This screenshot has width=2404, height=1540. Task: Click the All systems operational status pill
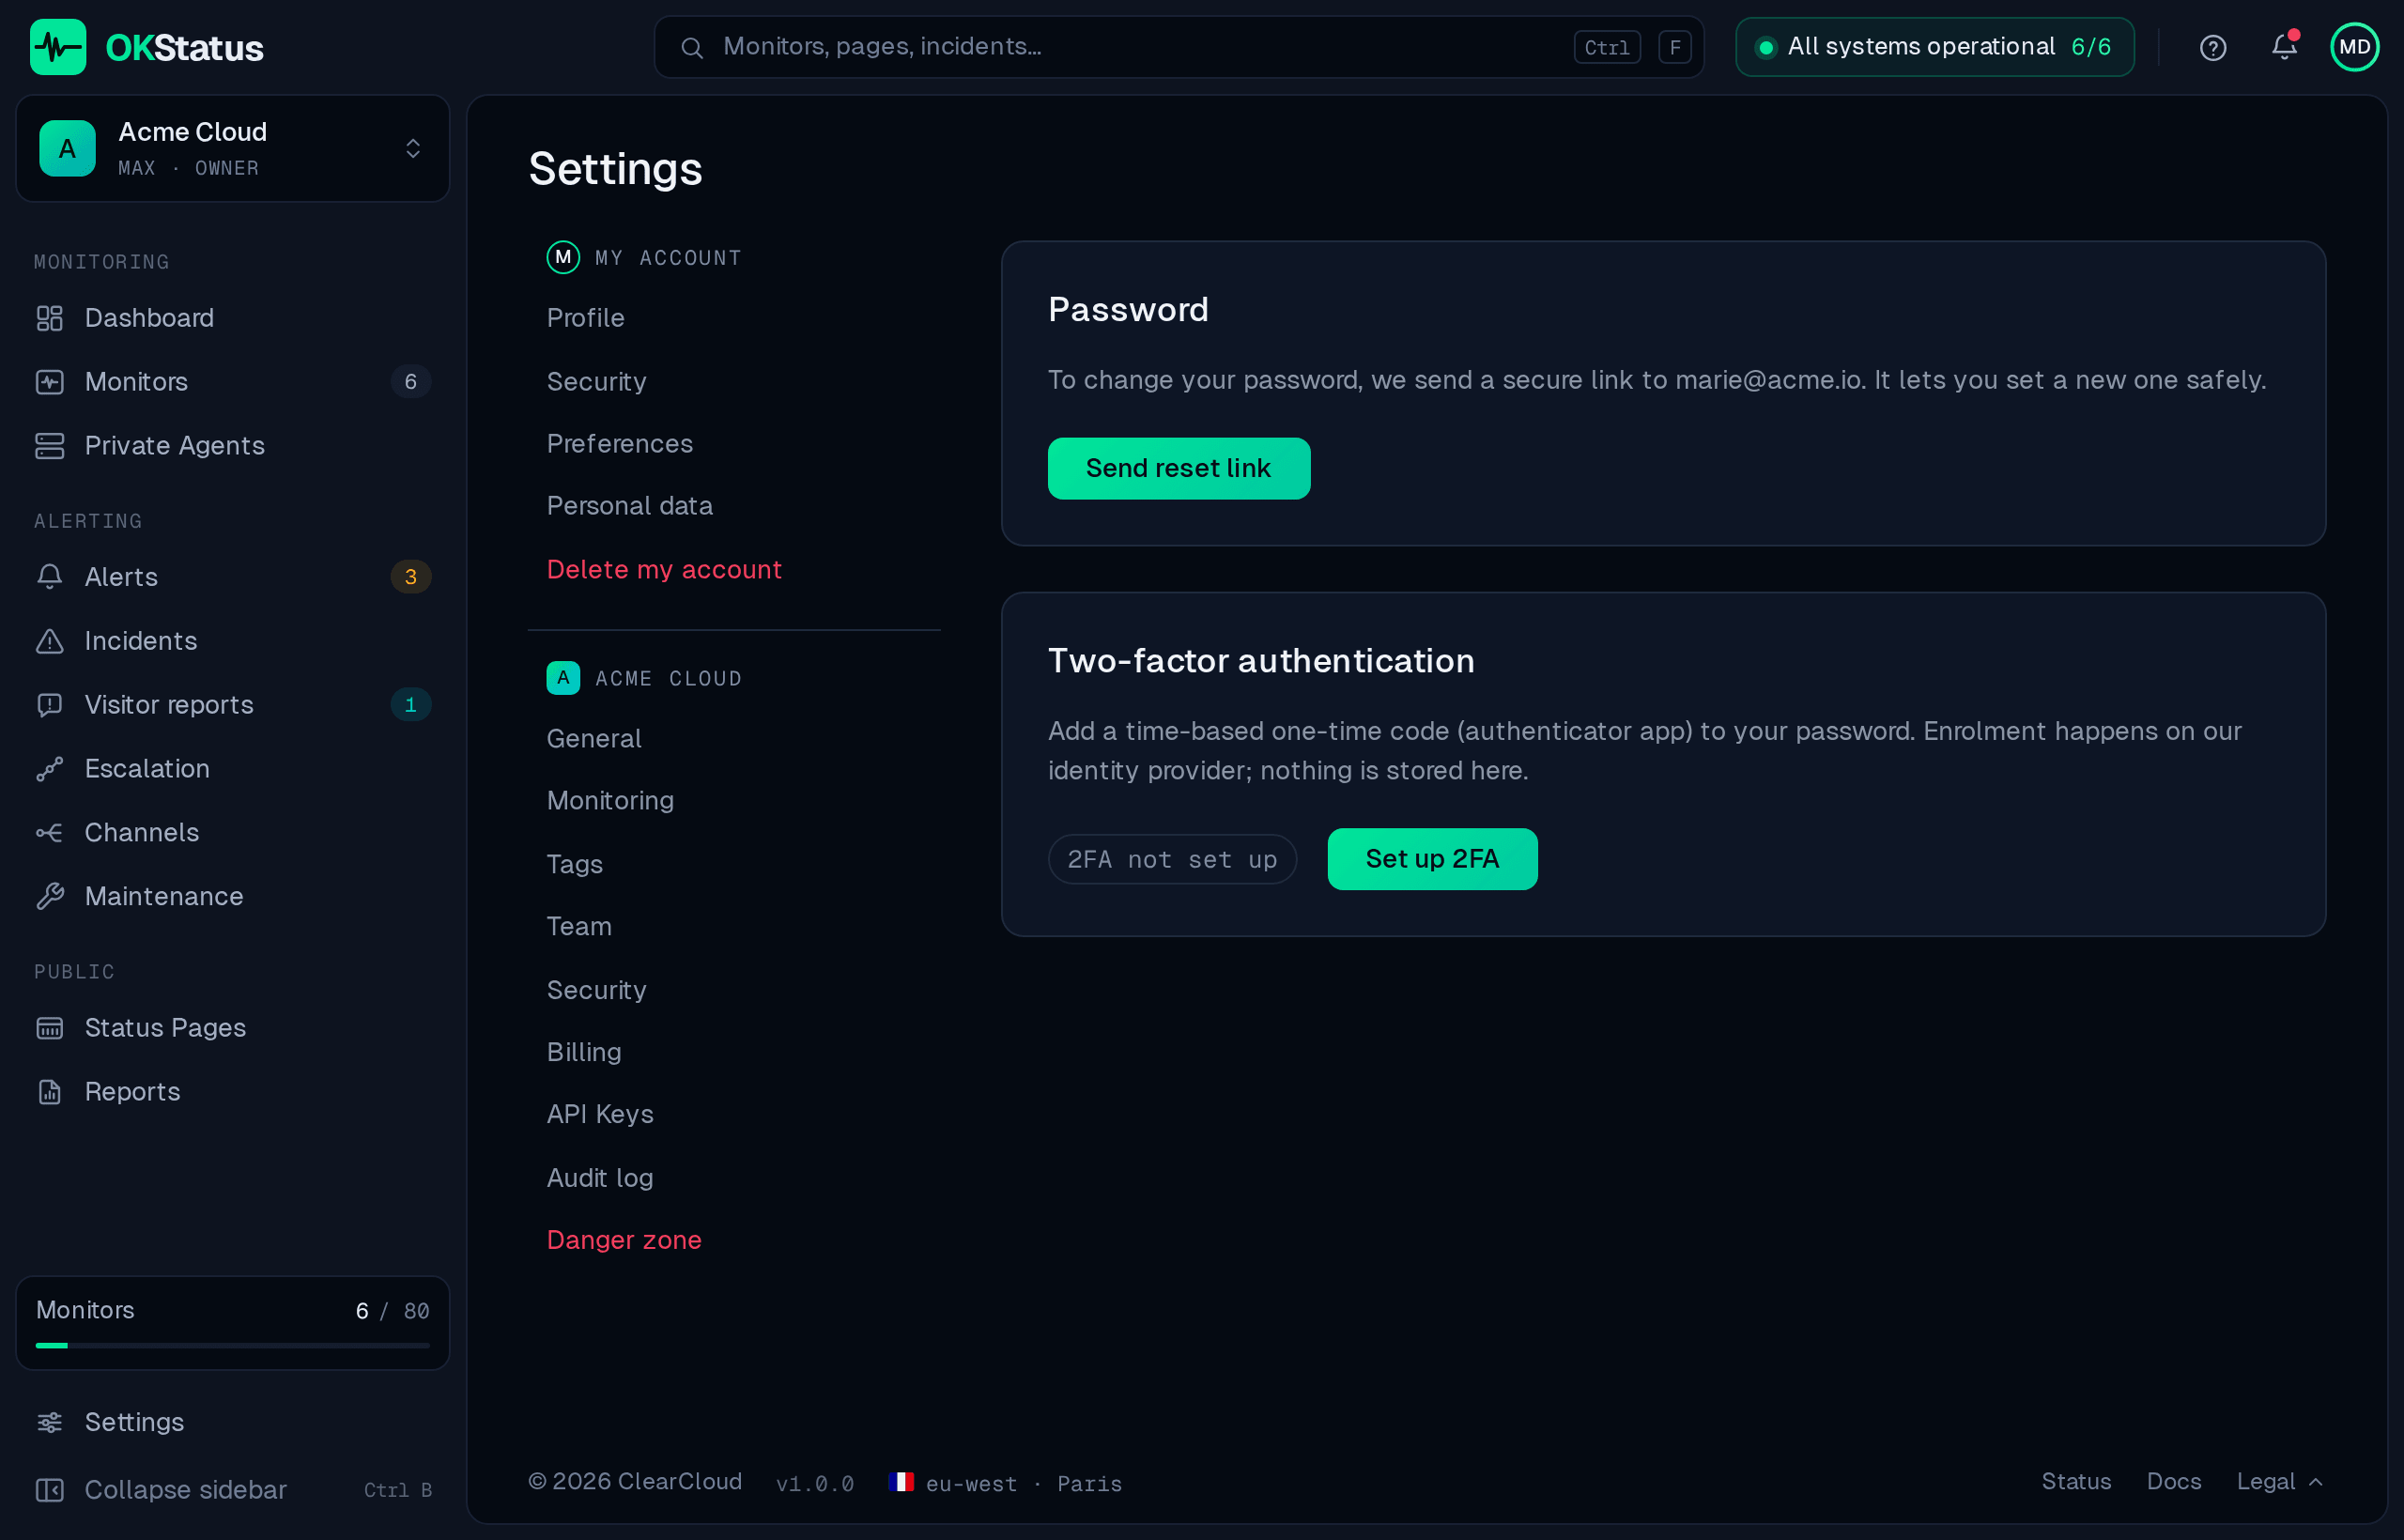[1935, 47]
